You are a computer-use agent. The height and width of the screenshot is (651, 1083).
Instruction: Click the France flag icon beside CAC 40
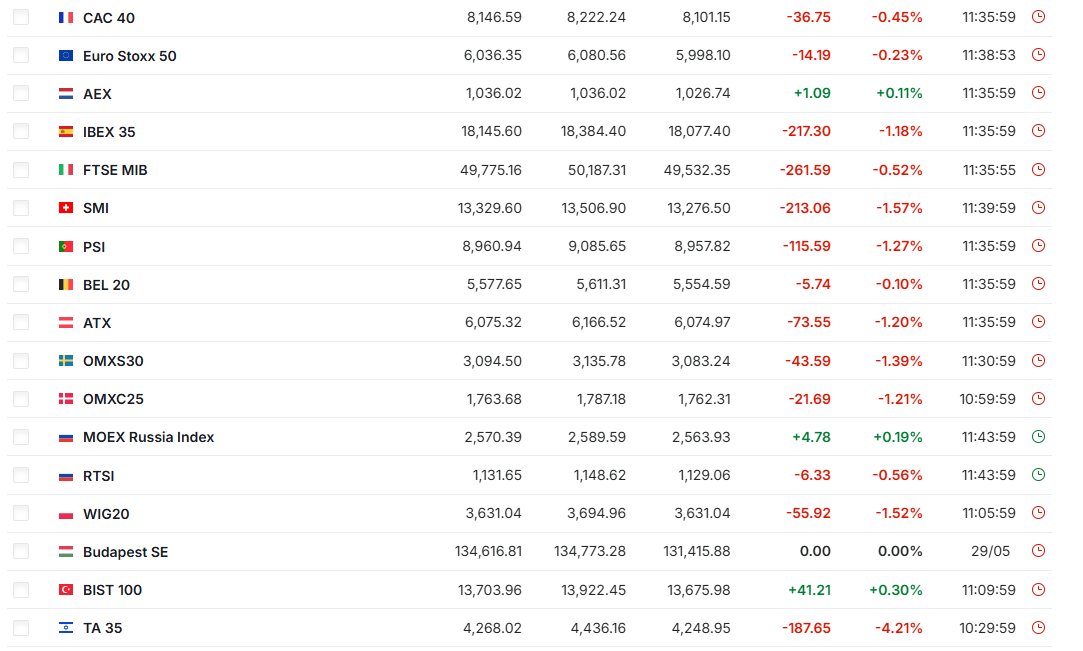[66, 18]
